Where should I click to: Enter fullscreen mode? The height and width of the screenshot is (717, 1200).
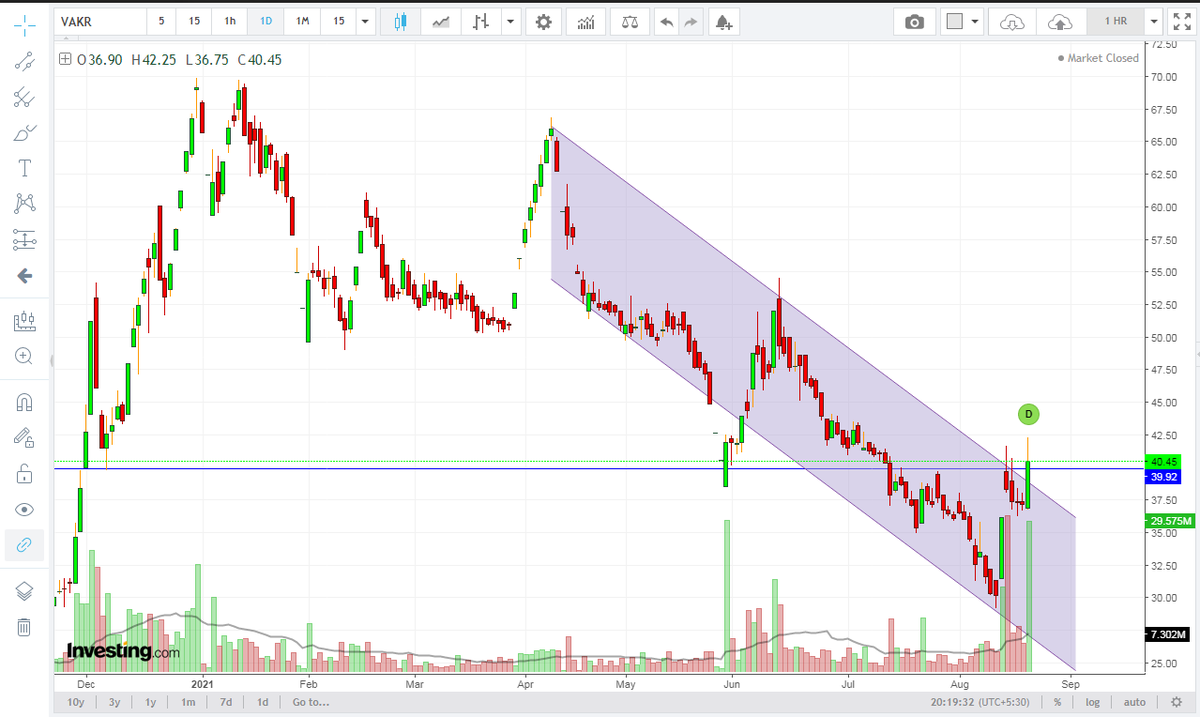[x=1181, y=21]
